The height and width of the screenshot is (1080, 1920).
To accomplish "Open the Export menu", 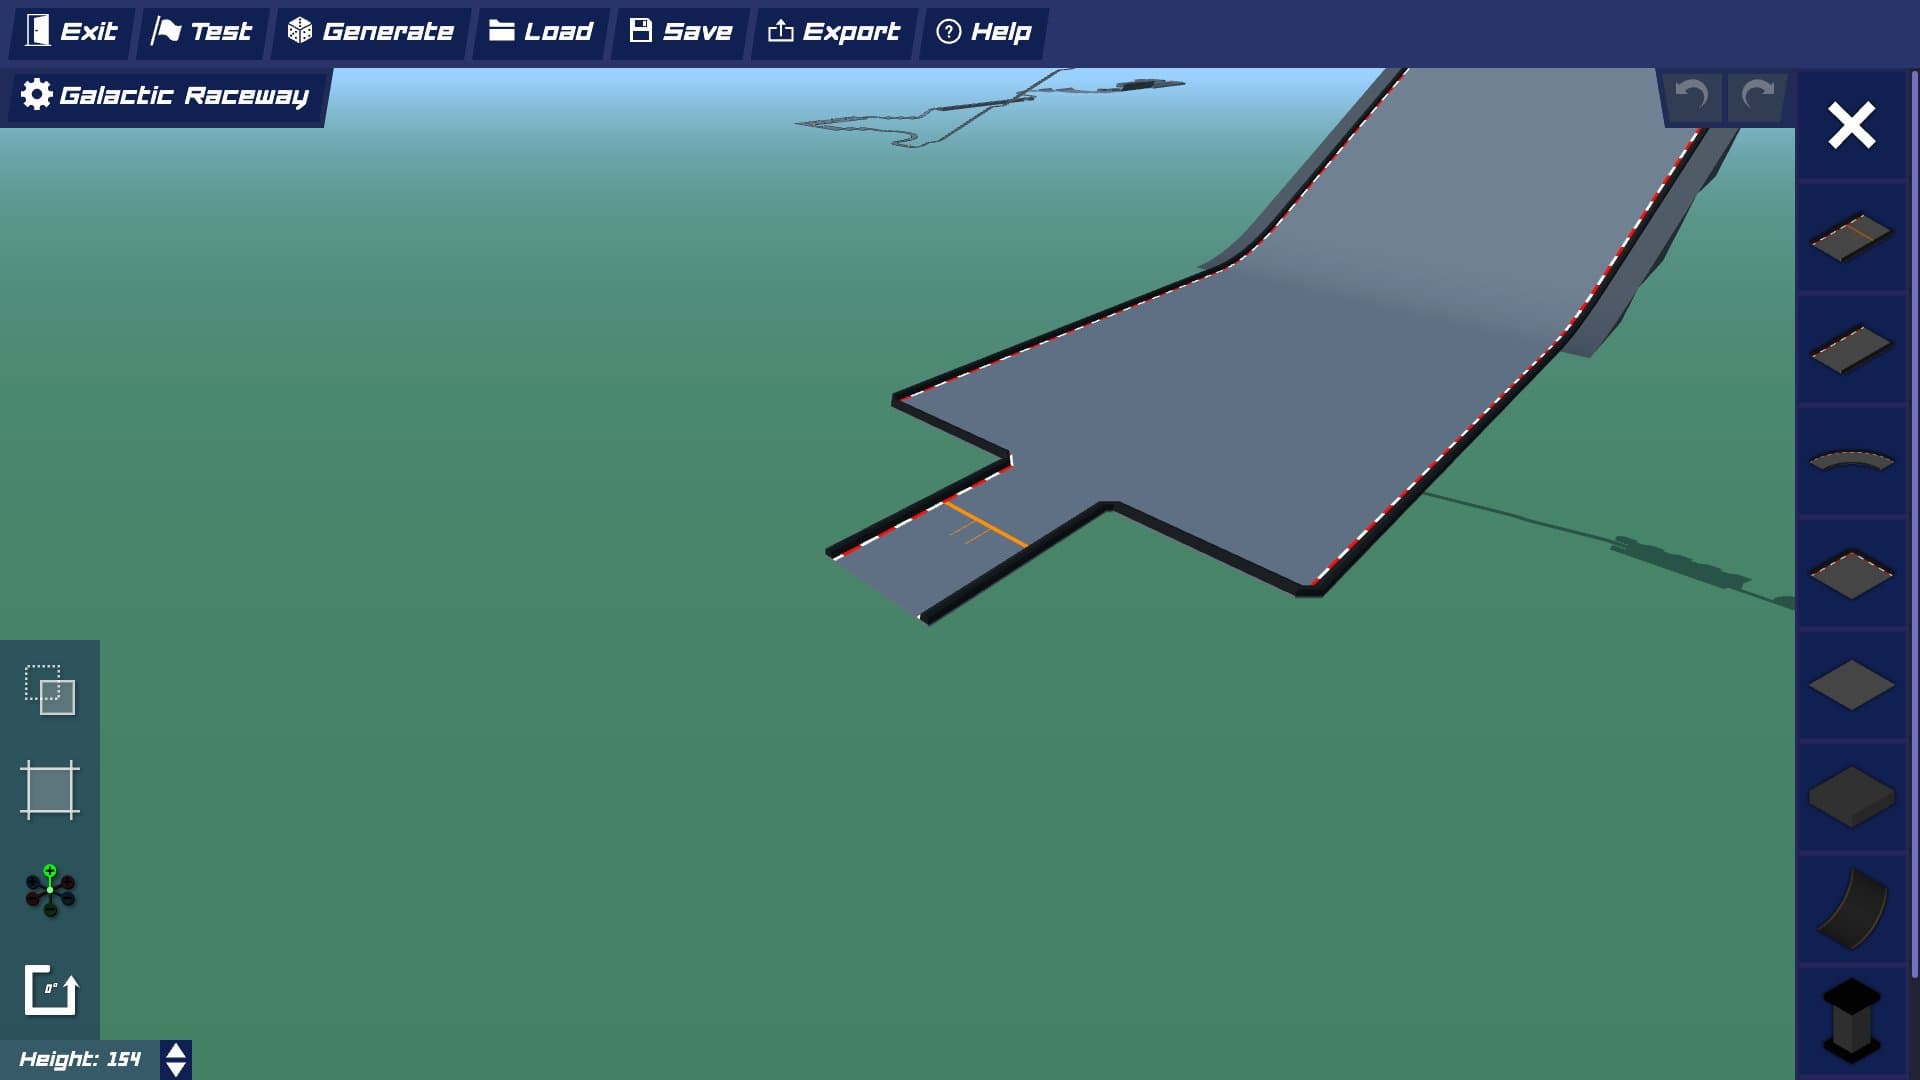I will [834, 32].
